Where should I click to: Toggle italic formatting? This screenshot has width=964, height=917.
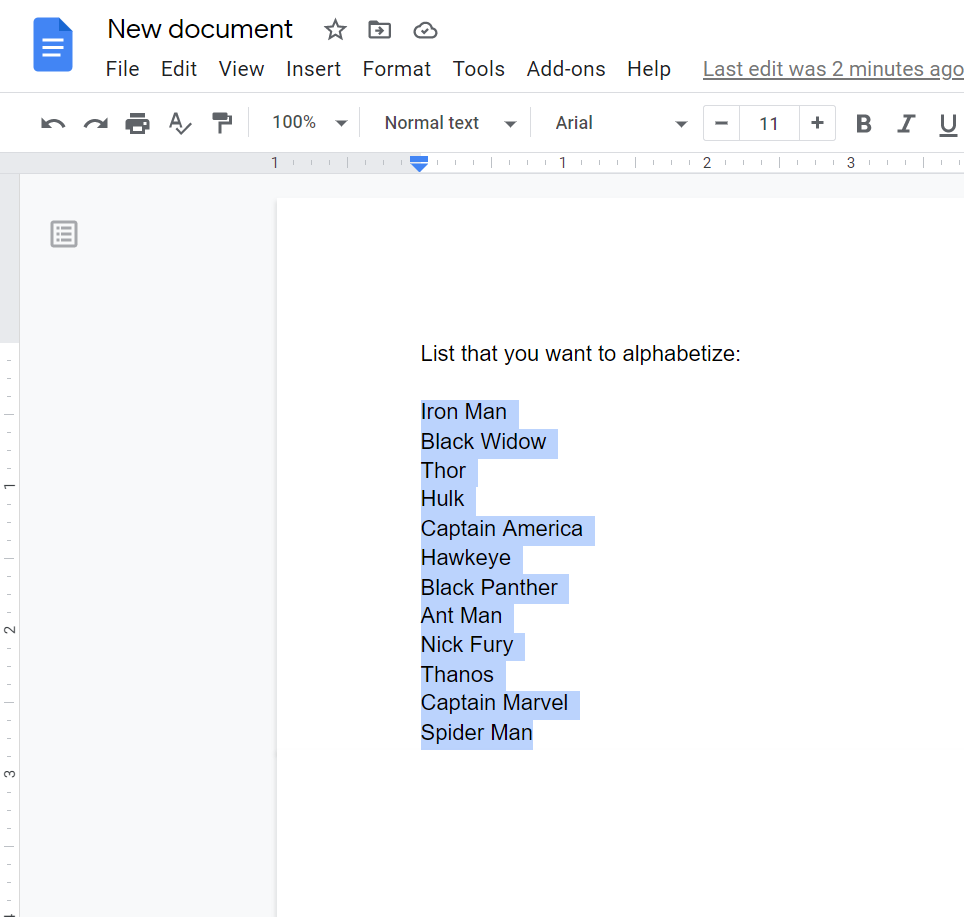click(x=906, y=124)
